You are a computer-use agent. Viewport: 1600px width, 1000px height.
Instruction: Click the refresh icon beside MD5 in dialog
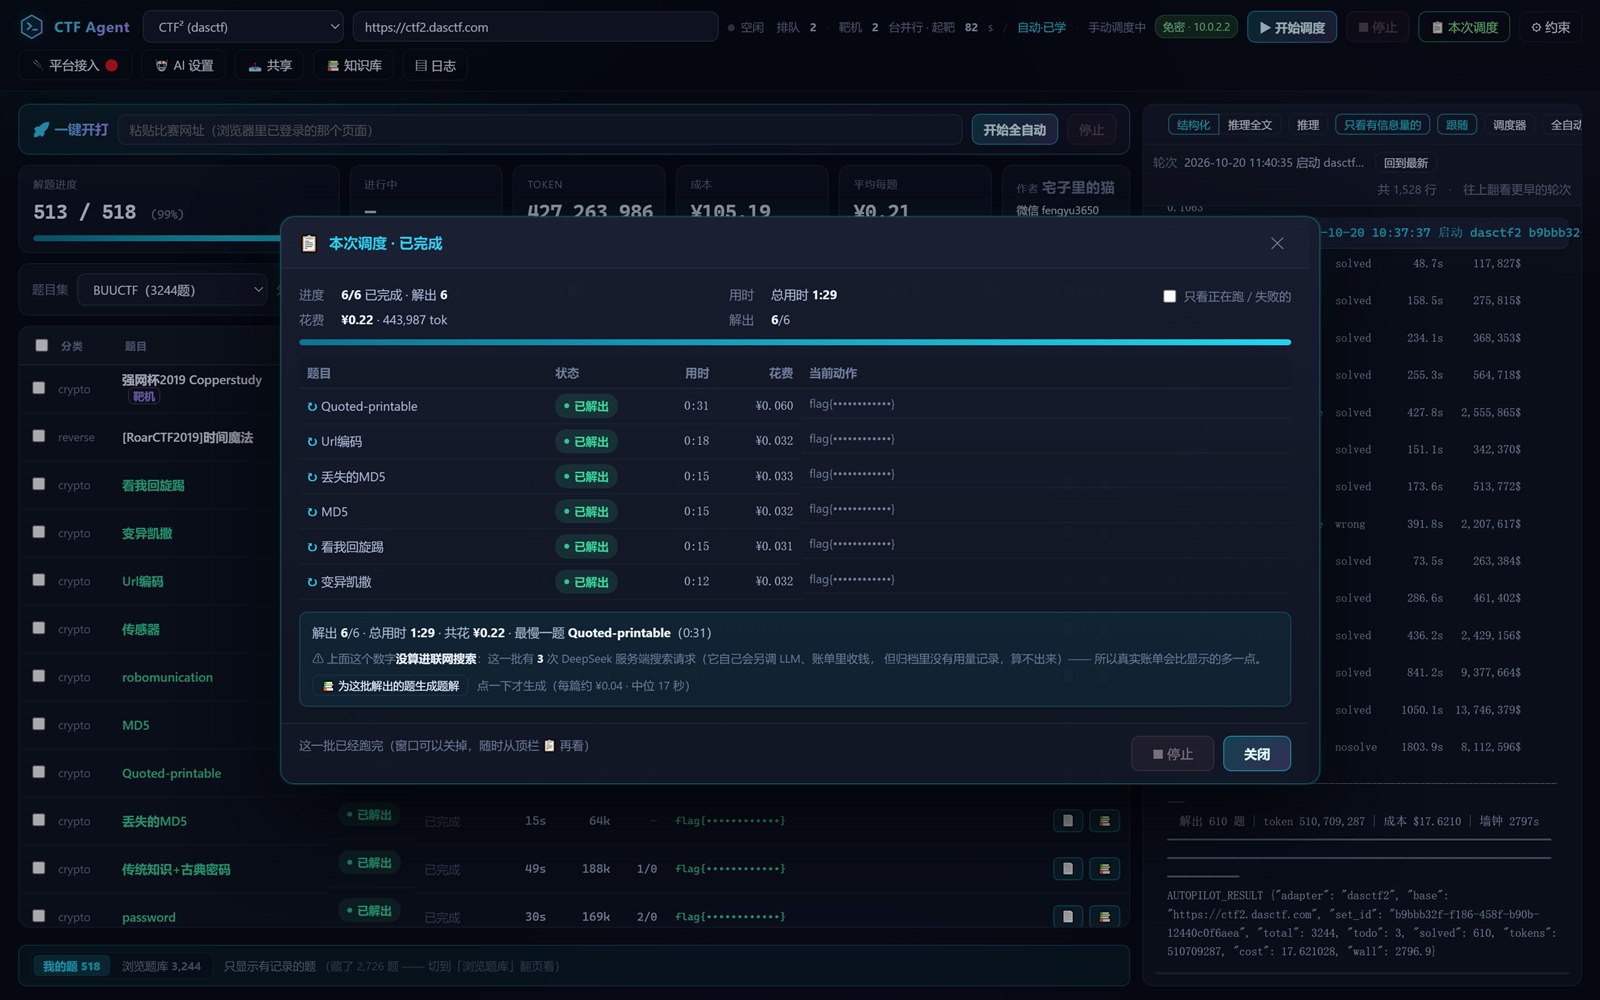coord(312,512)
